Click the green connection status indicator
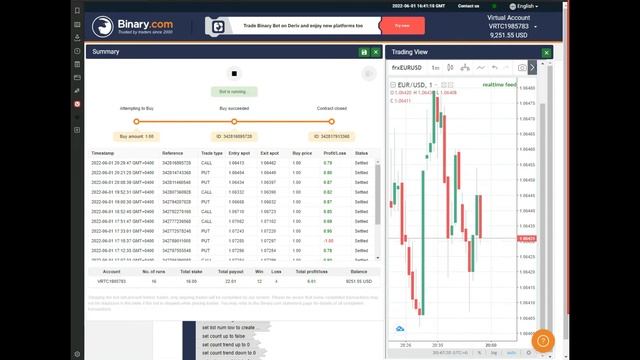The width and height of the screenshot is (640, 360). (x=494, y=6)
